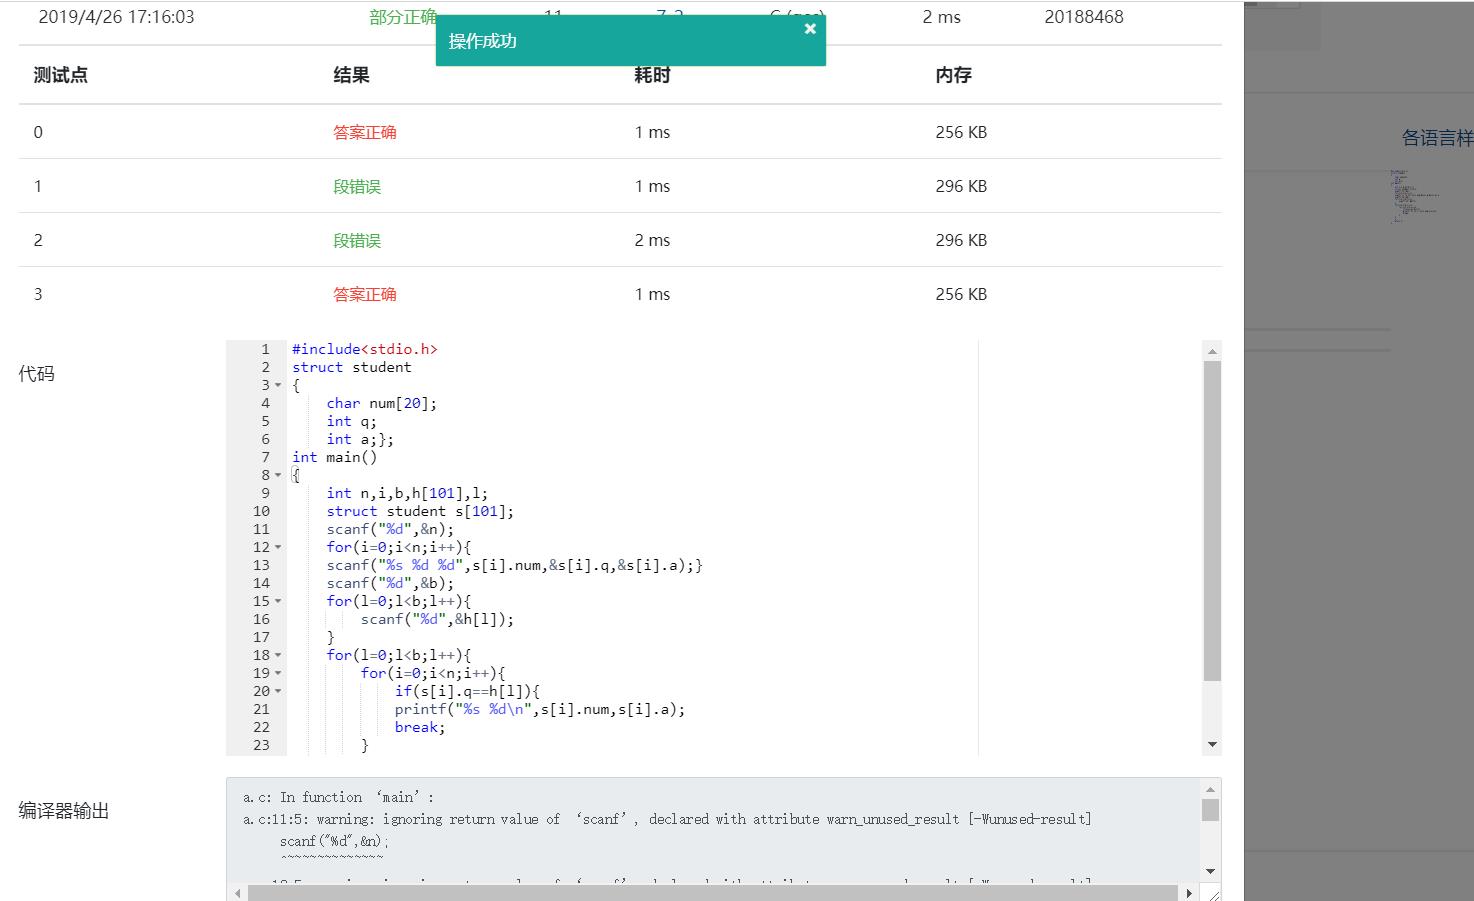This screenshot has height=901, width=1474.
Task: Click line 1 #include<stdio.h> in code
Action: [365, 349]
